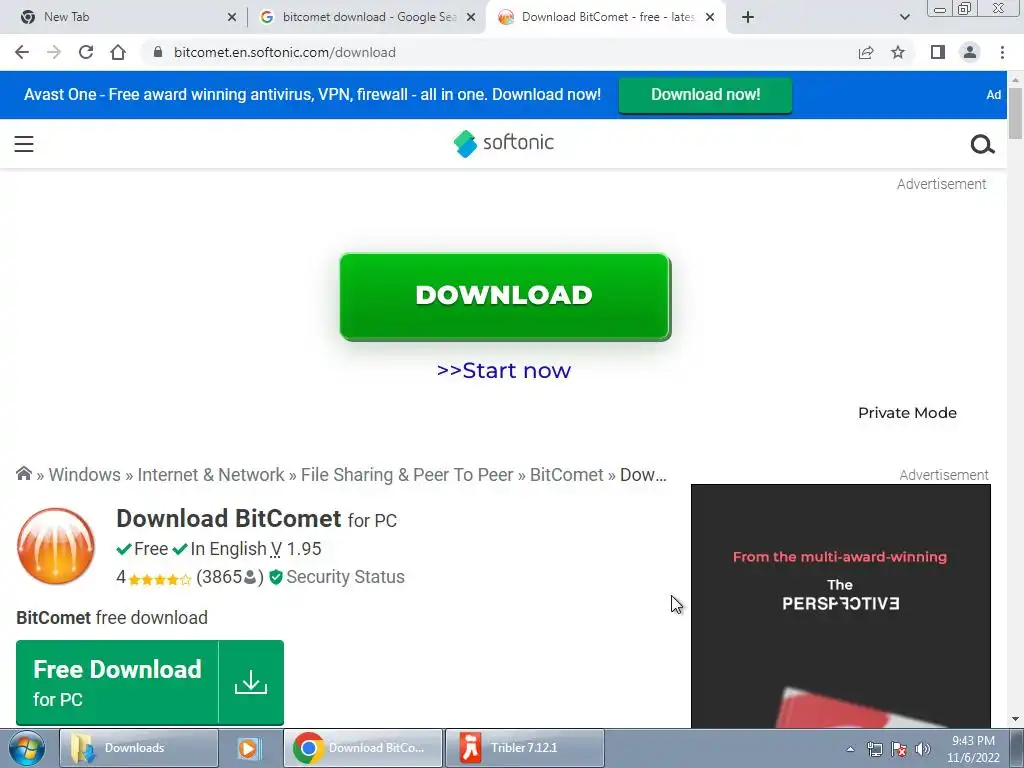Select the Download BitComet tab

[x=606, y=17]
